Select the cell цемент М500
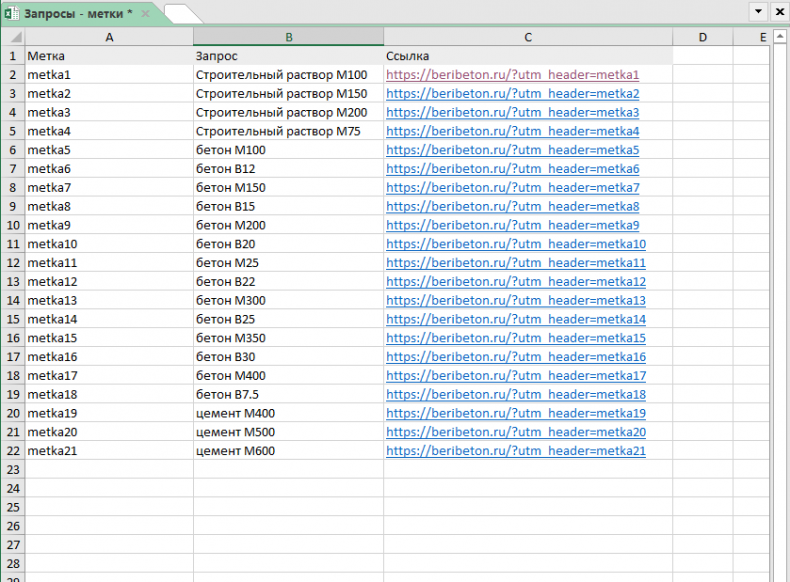The width and height of the screenshot is (790, 582). [x=235, y=432]
